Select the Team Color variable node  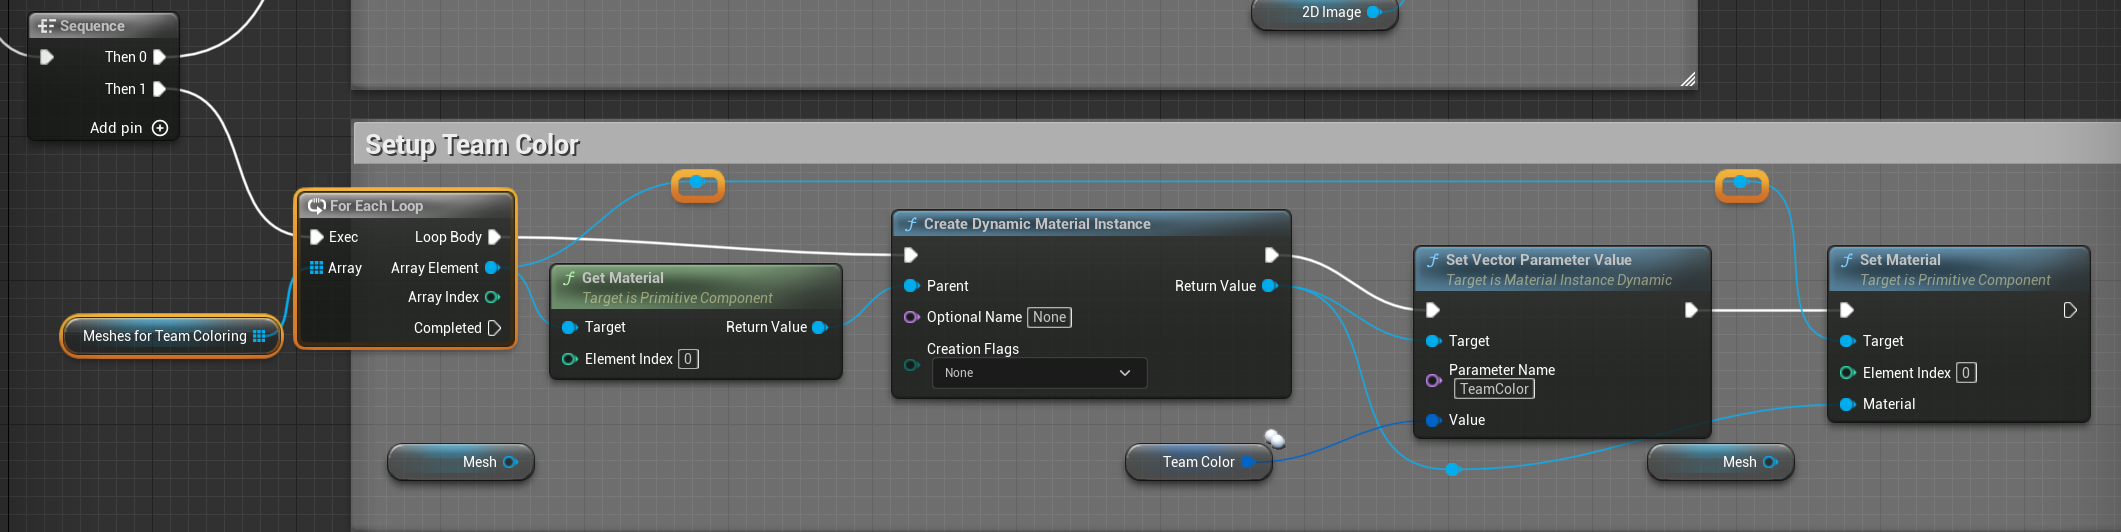[1198, 462]
